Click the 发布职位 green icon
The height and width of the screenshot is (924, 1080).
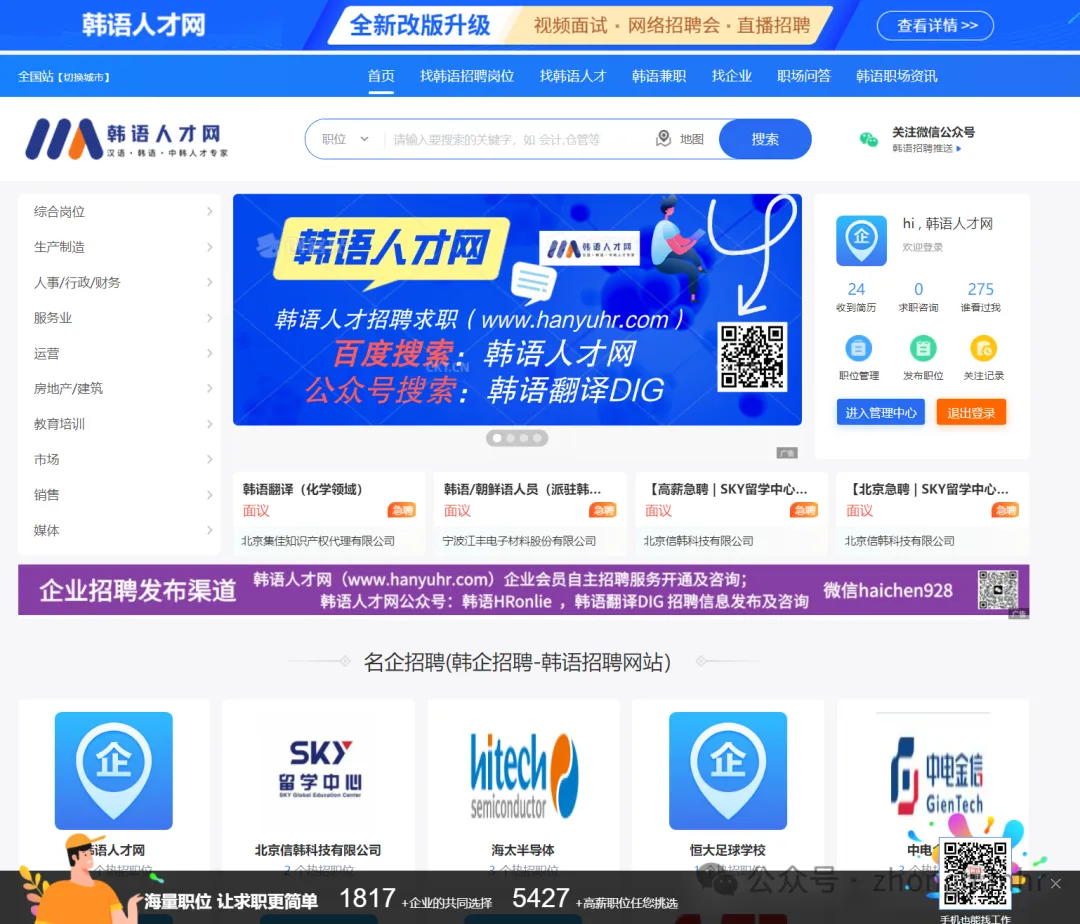pyautogui.click(x=922, y=348)
